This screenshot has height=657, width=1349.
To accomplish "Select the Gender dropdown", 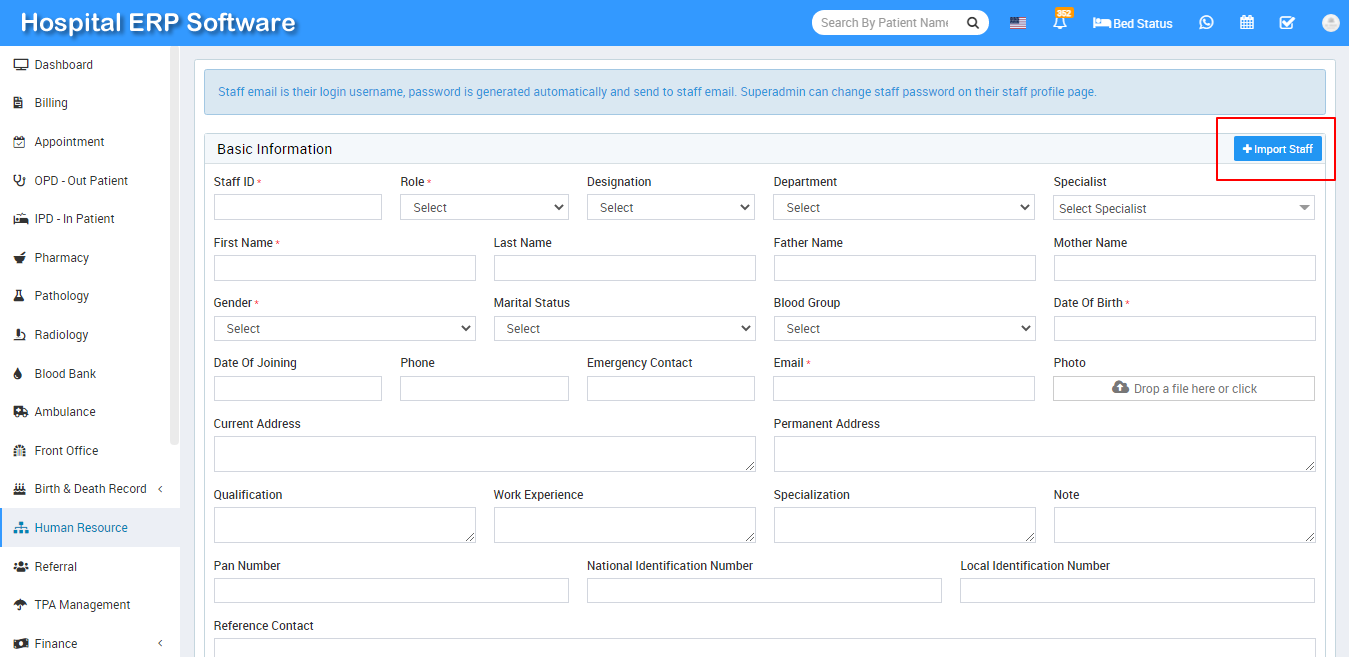I will (344, 328).
